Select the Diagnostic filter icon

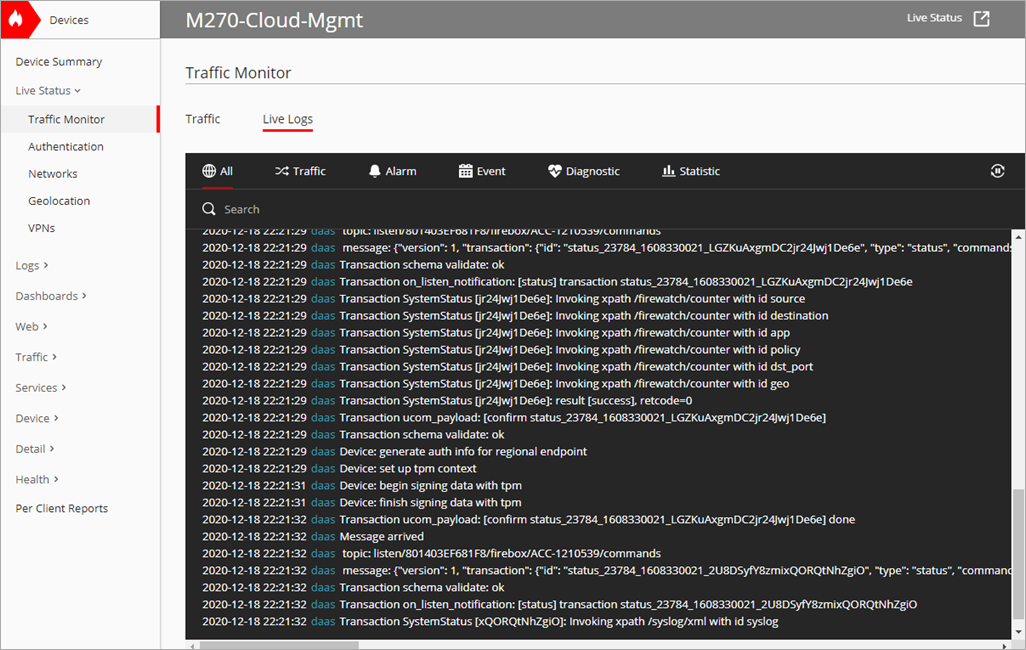[x=554, y=170]
